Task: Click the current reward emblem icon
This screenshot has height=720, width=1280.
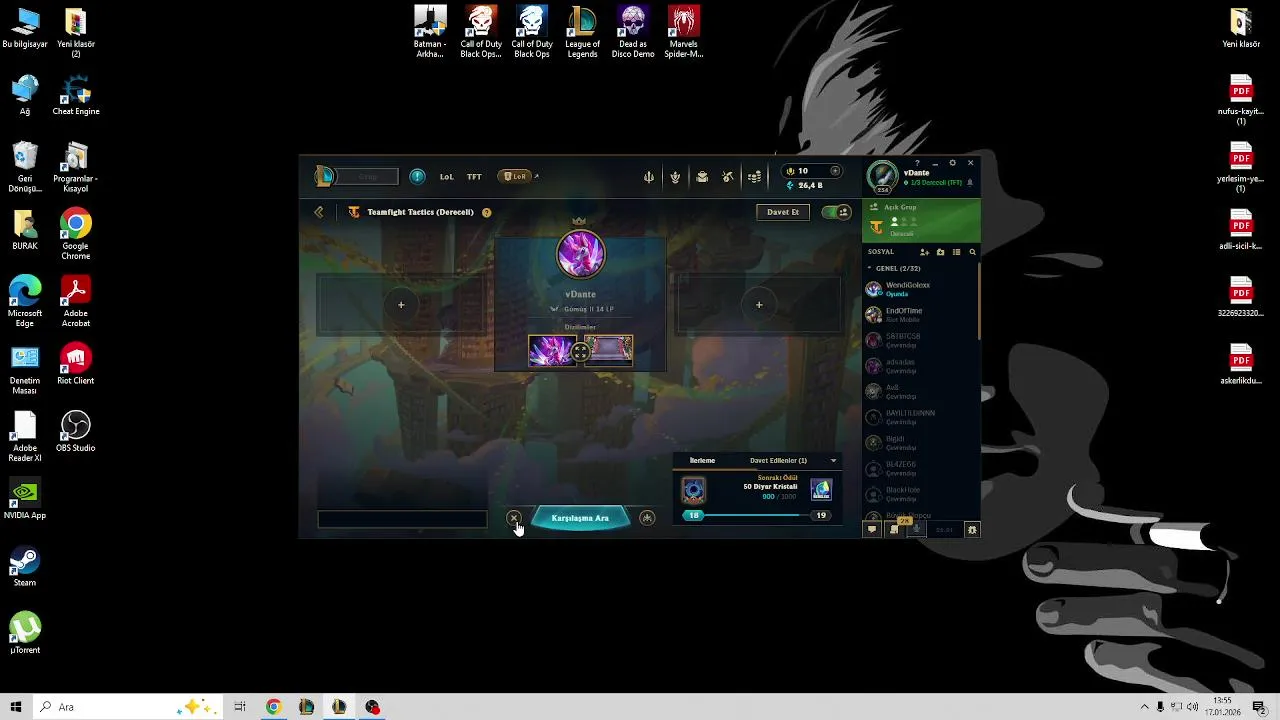Action: point(693,490)
